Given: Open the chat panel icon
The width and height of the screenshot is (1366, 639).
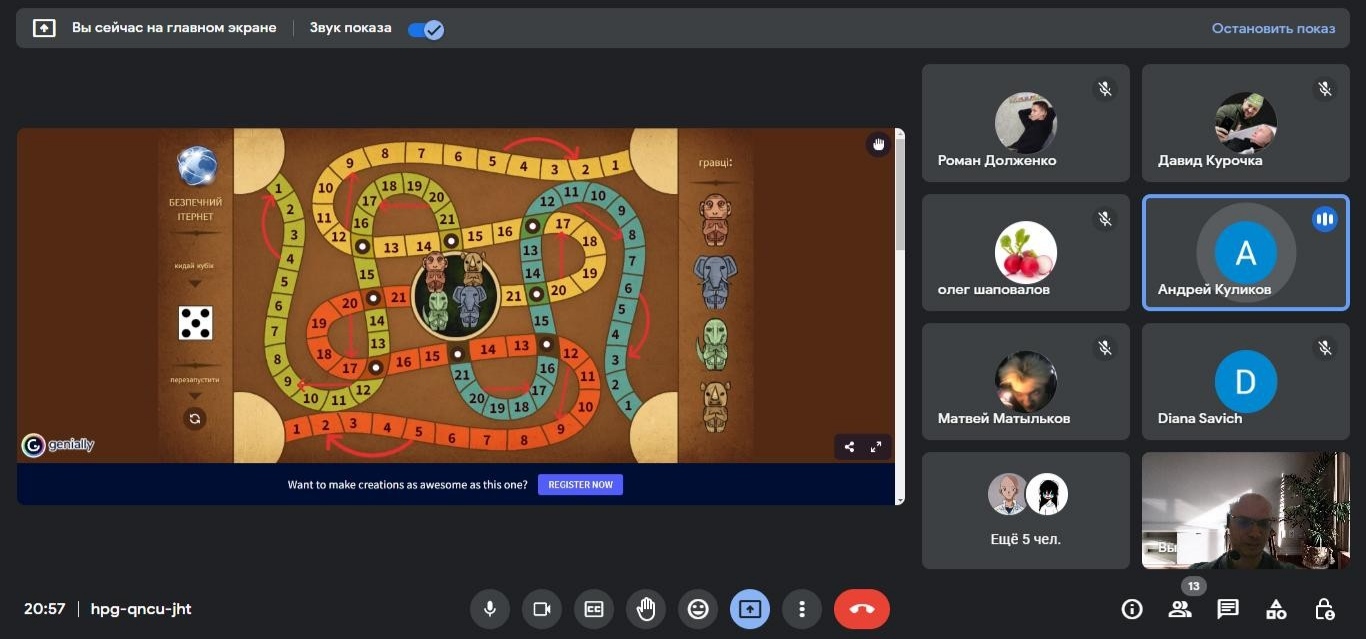Looking at the screenshot, I should click(1228, 608).
